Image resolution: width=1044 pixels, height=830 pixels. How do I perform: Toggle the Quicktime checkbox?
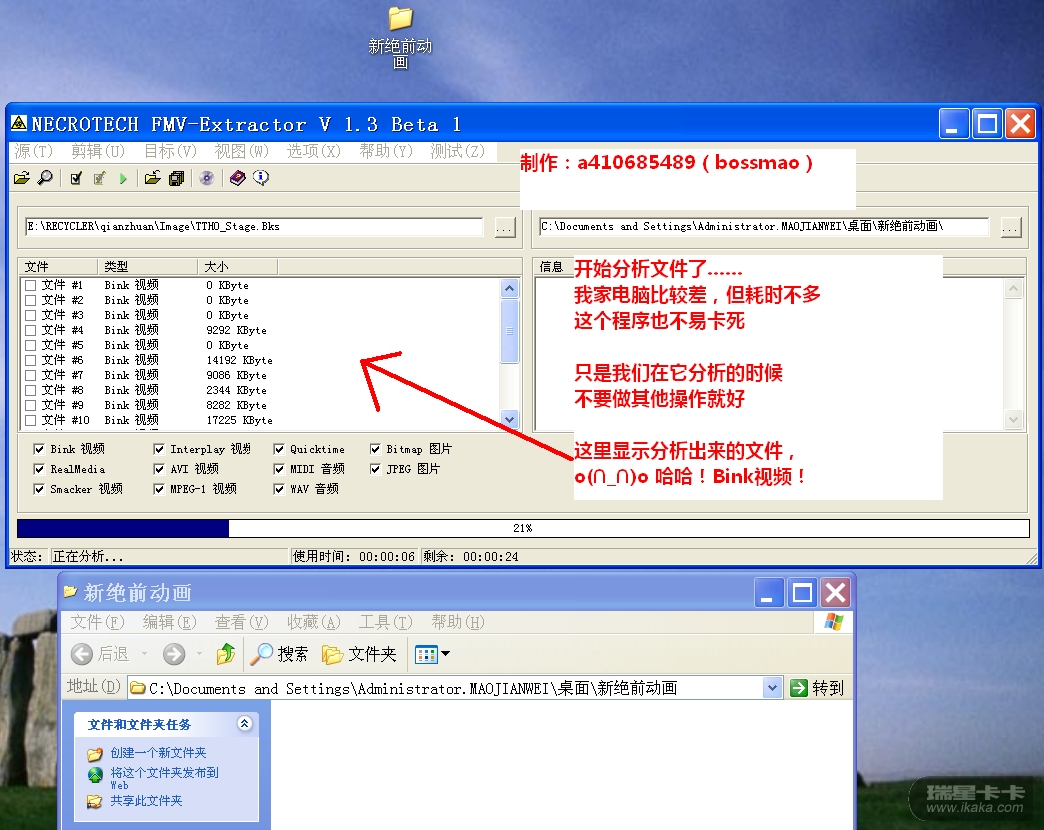[279, 449]
